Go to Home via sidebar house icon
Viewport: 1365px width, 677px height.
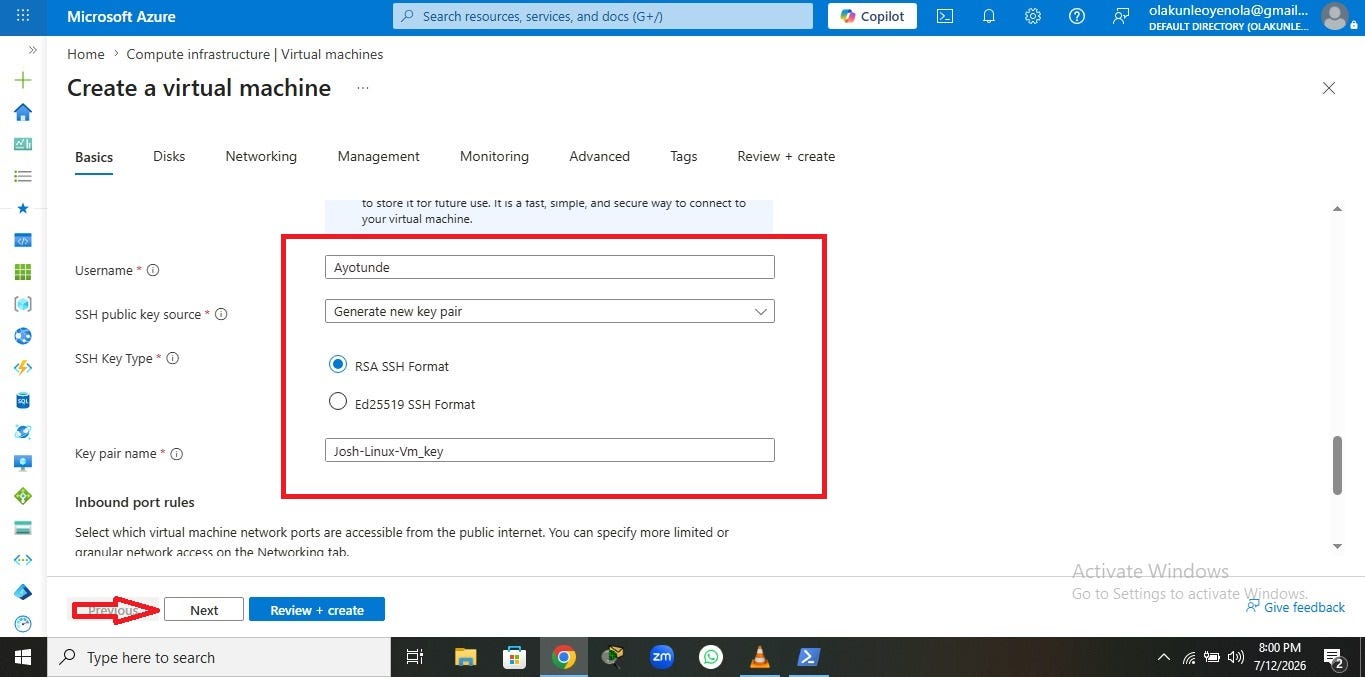pos(23,112)
